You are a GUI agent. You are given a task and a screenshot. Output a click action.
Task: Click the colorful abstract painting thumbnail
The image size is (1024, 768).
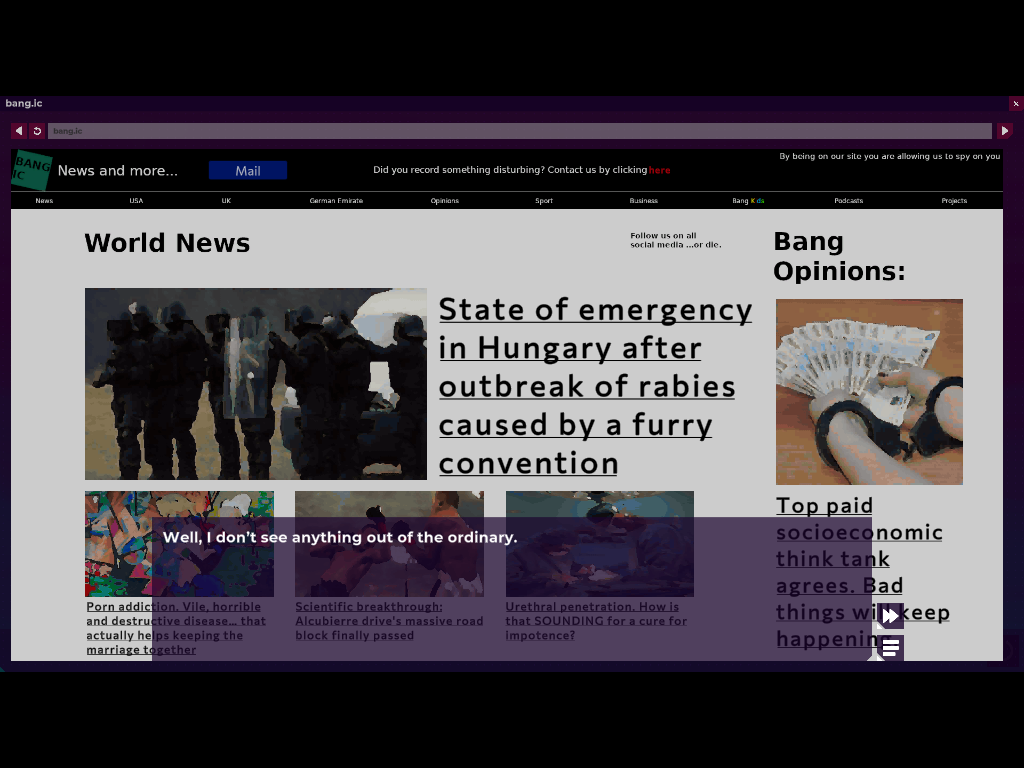tap(180, 543)
